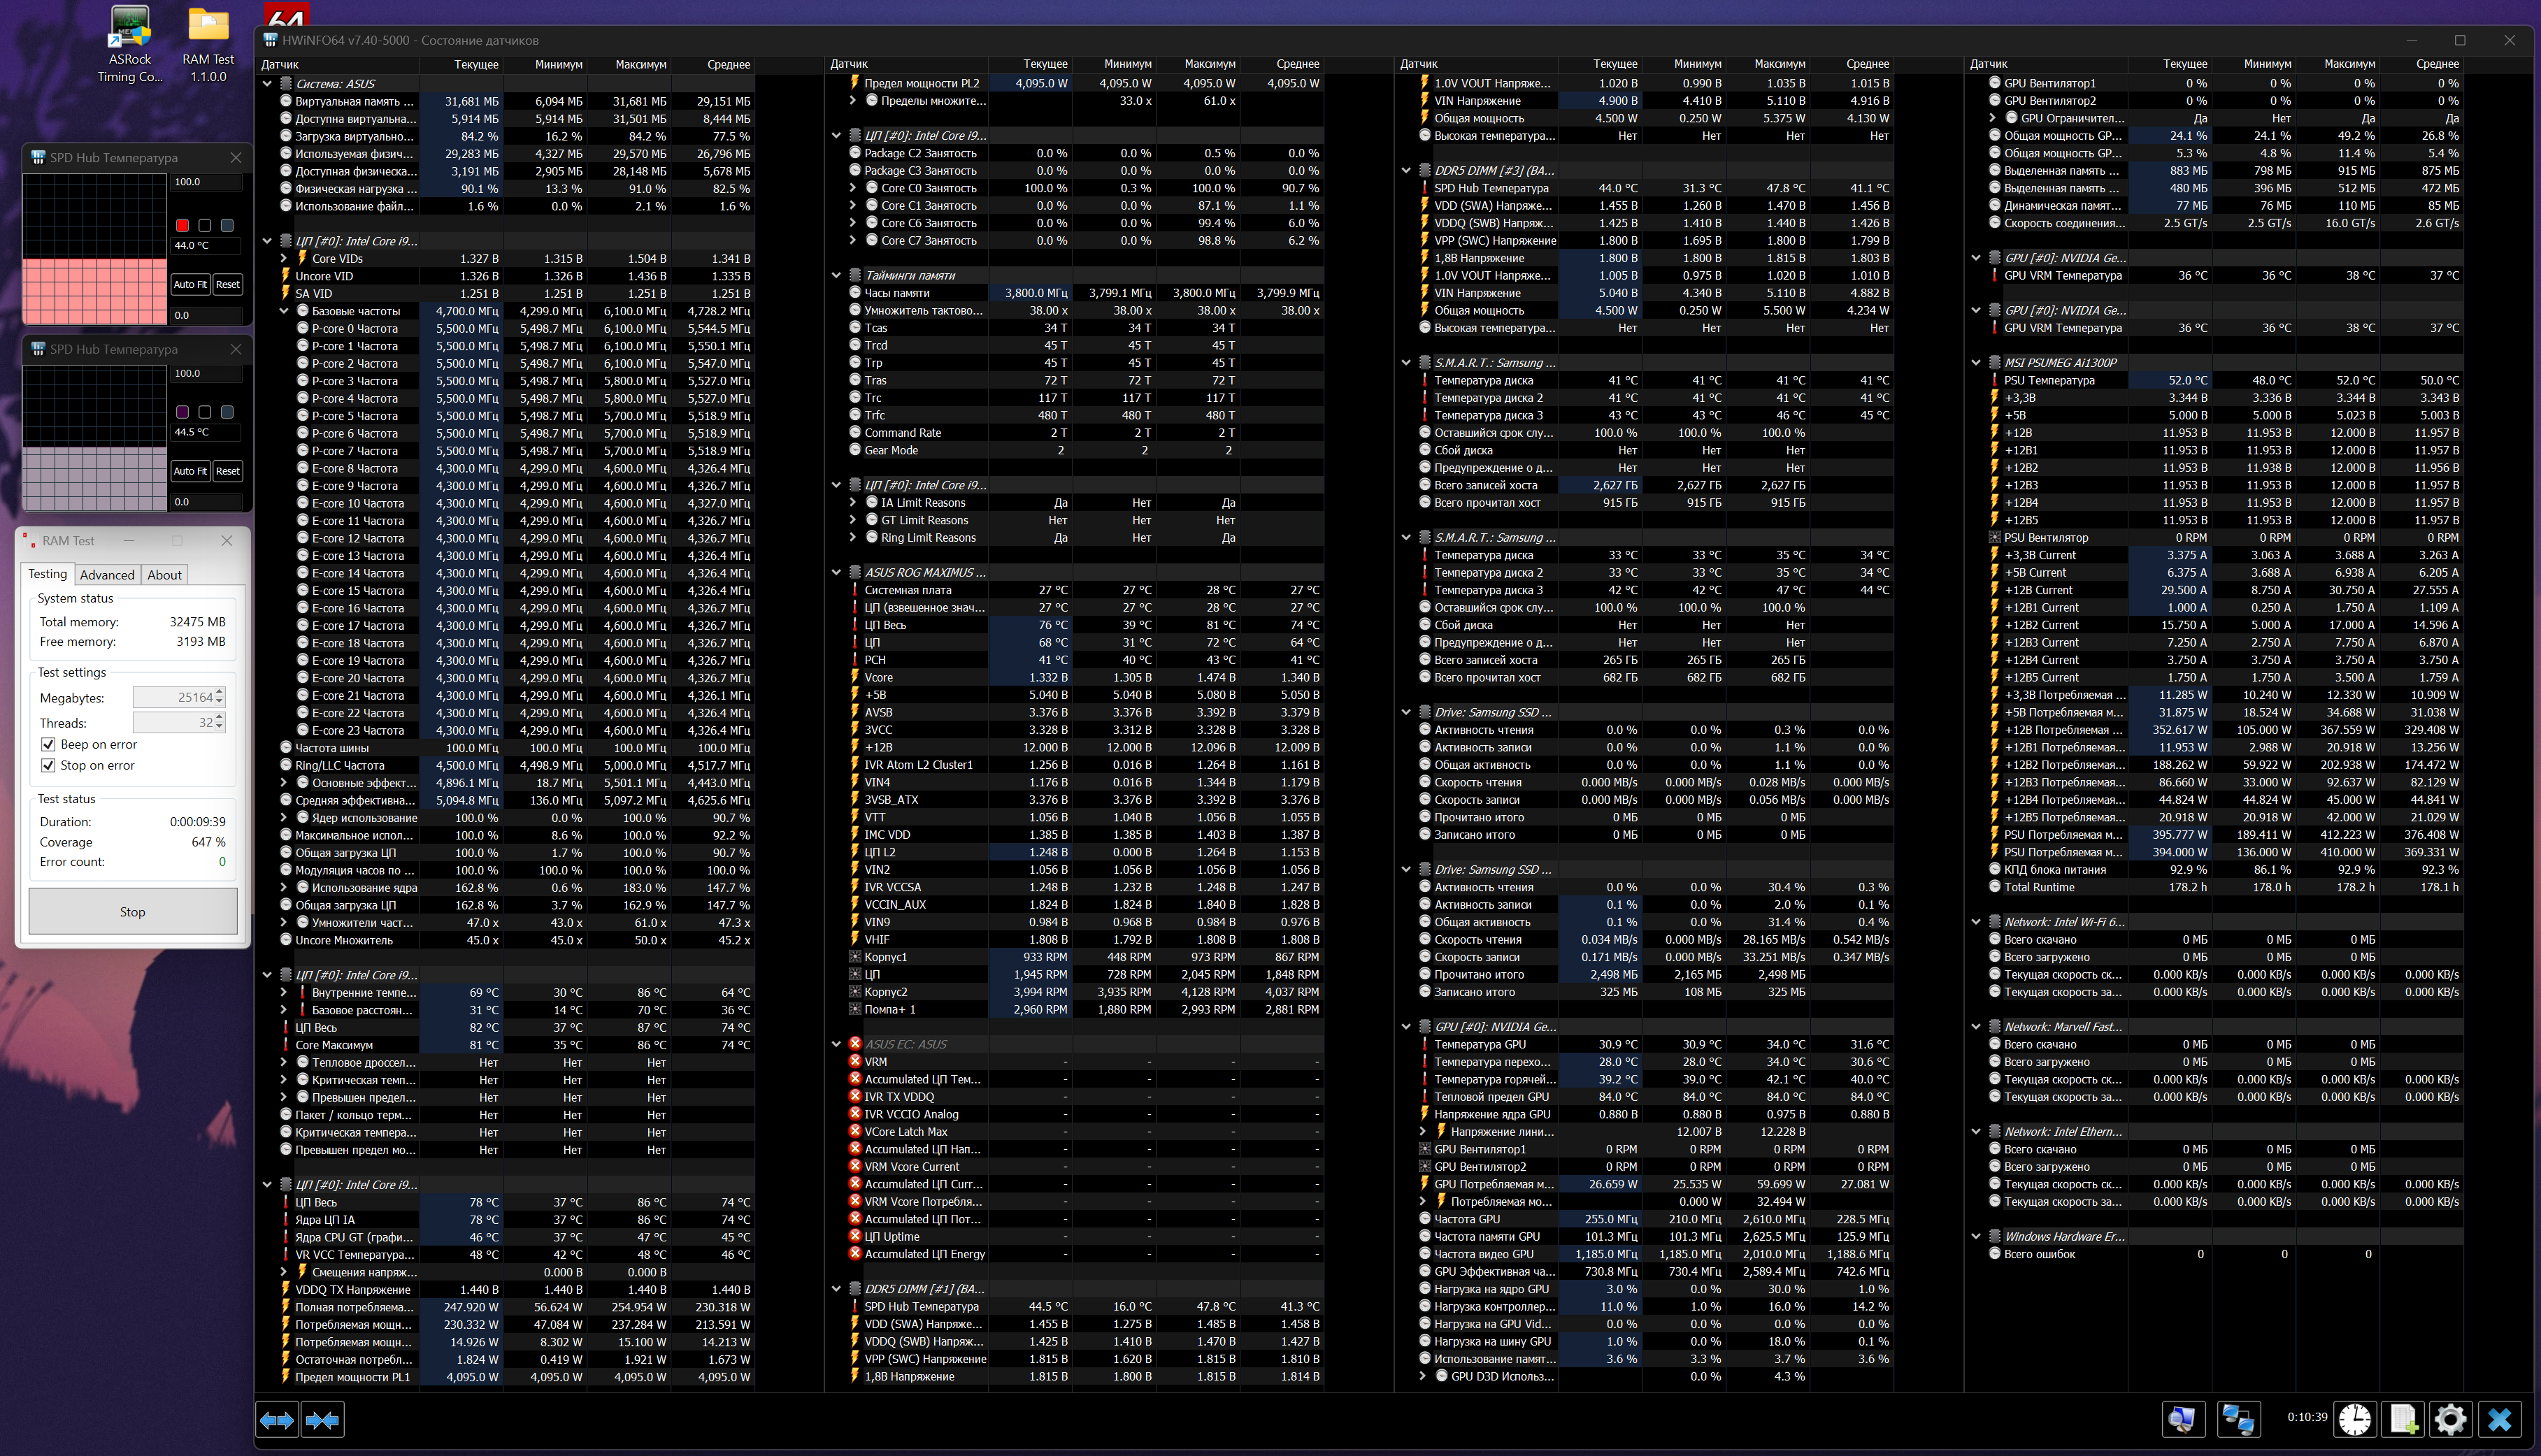The image size is (2541, 1456).
Task: Click the expand columns arrows icon
Action: click(277, 1419)
